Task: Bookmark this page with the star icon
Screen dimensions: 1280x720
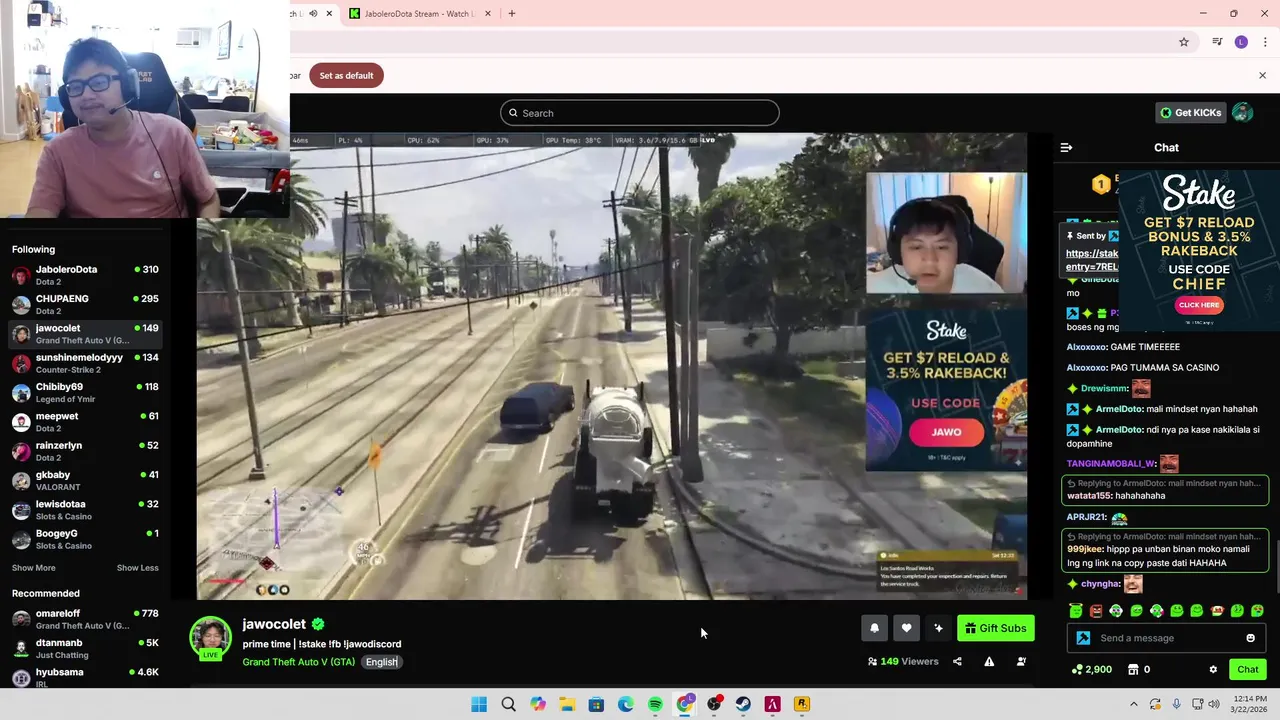Action: pyautogui.click(x=1184, y=42)
